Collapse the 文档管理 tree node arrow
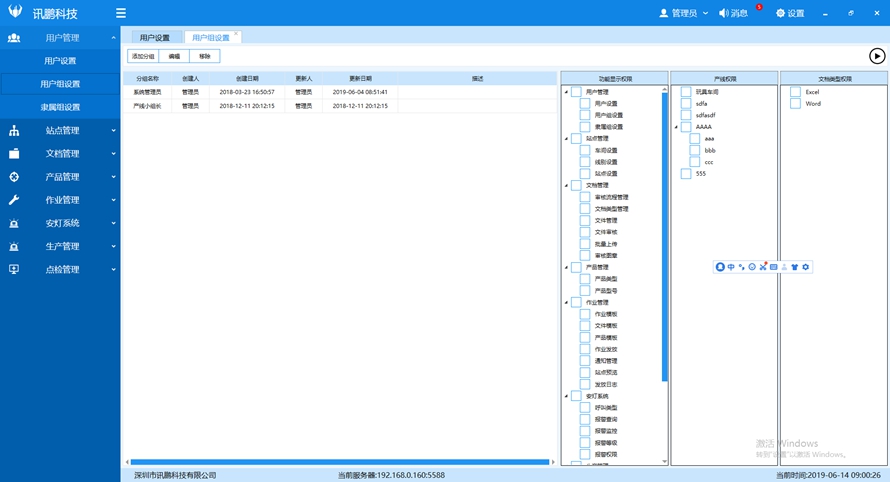Screen dimensions: 890x482 point(566,186)
